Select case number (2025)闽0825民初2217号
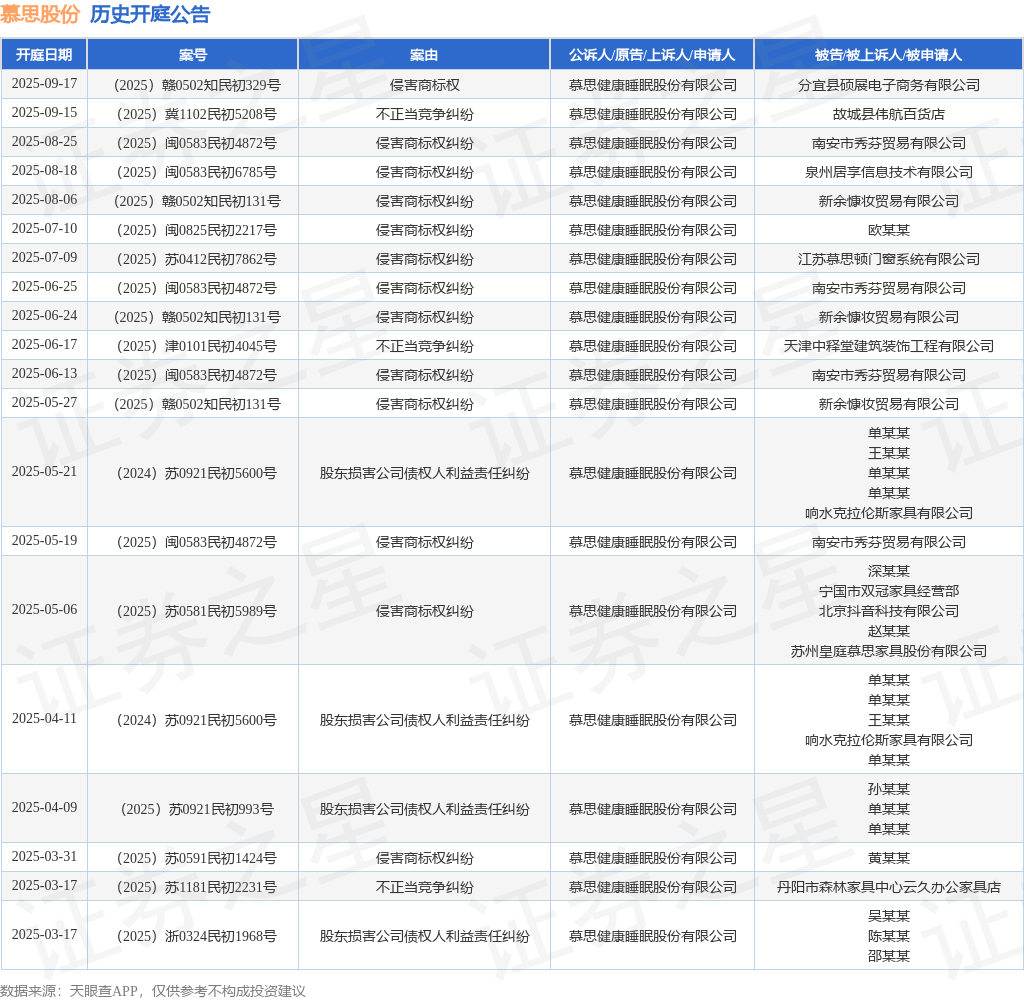Screen dimensions: 1024x1000 pos(197,231)
